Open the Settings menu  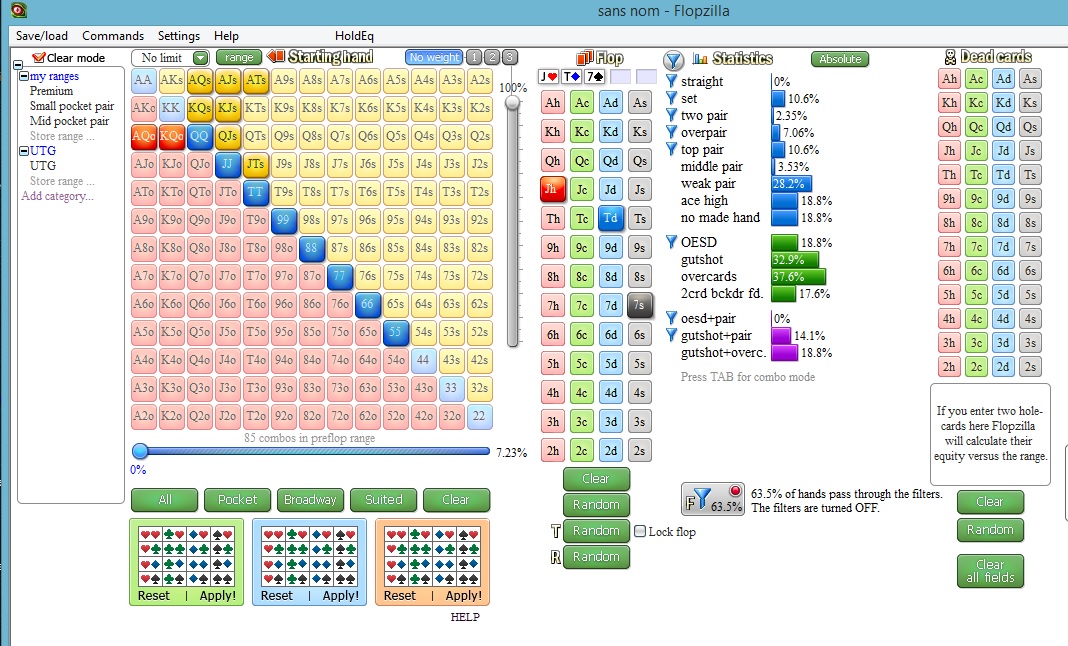pos(178,35)
